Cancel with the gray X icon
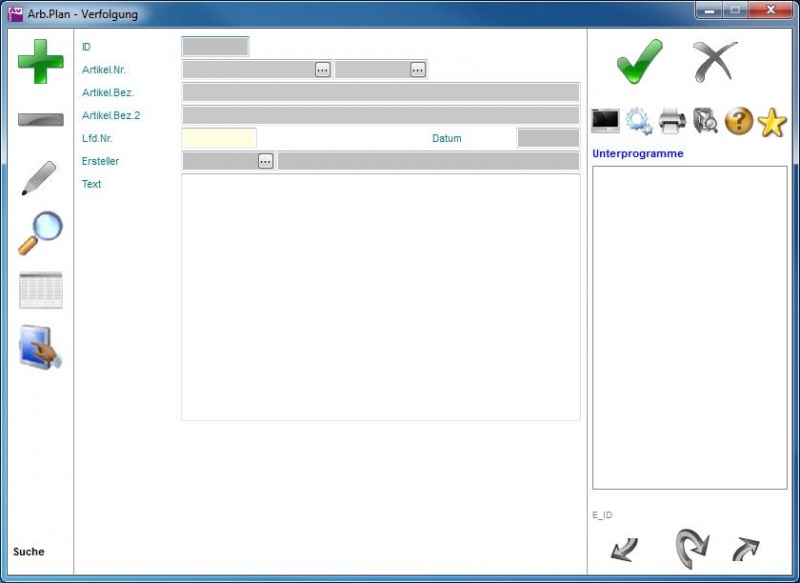This screenshot has width=800, height=583. pos(715,62)
